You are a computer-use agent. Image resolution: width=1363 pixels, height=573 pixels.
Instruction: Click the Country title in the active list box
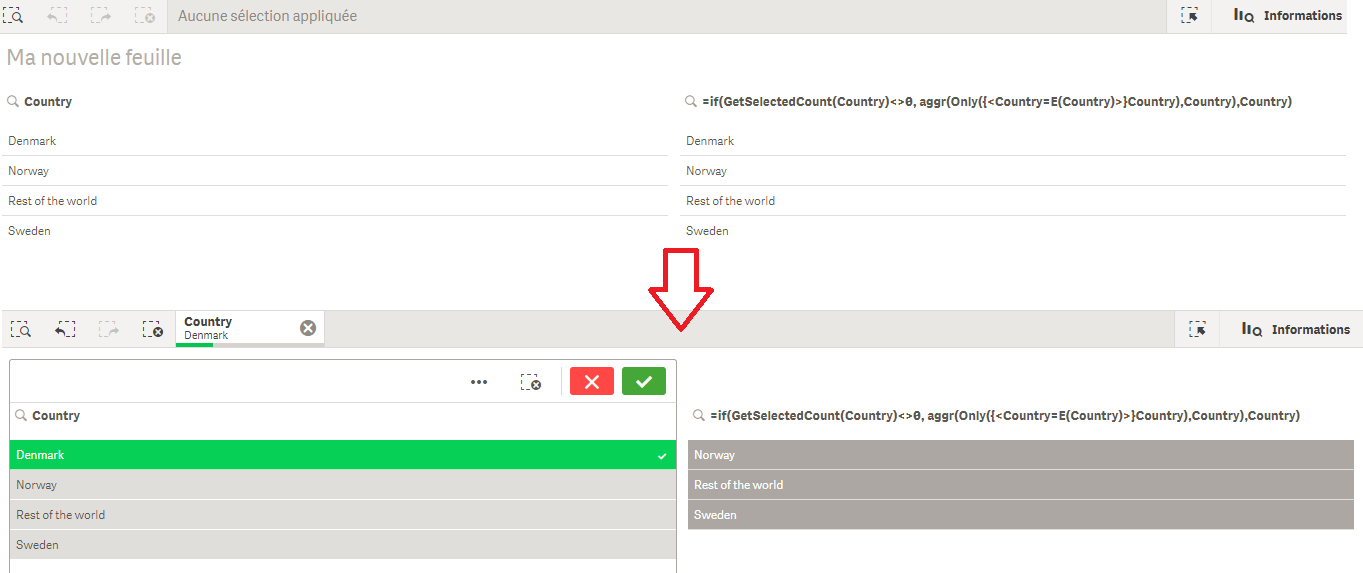tap(56, 415)
